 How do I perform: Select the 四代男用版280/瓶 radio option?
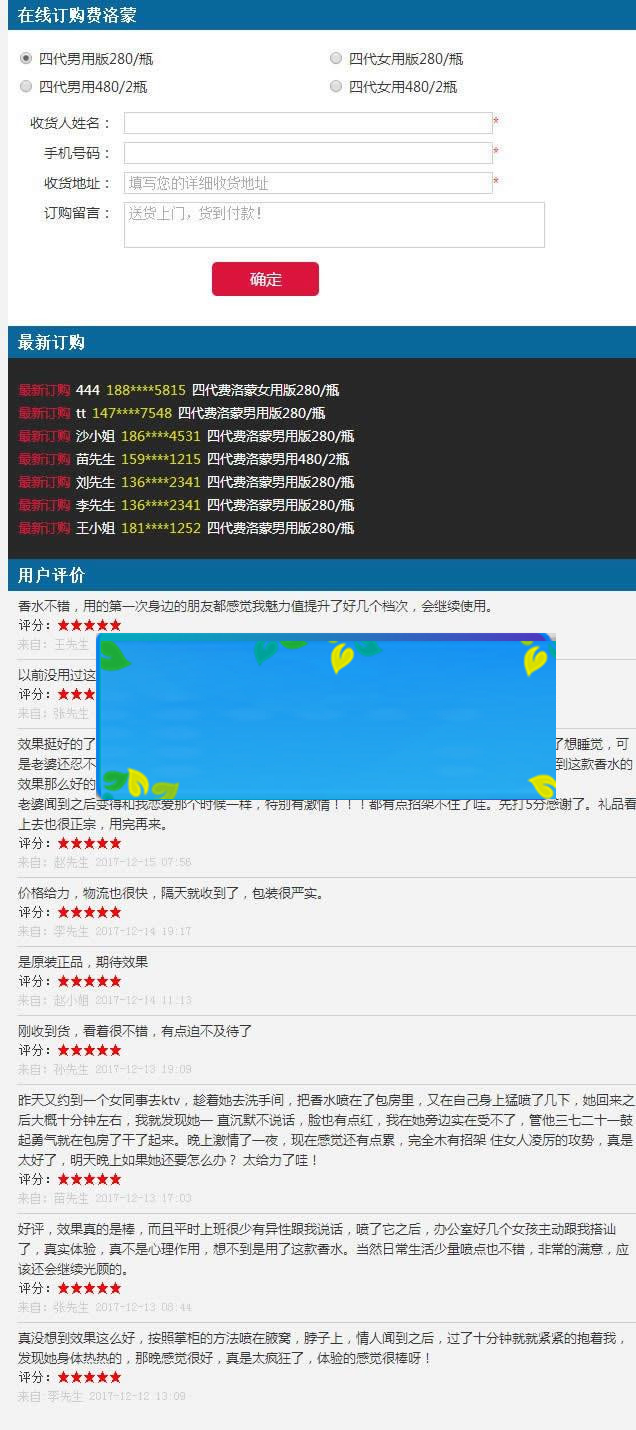26,59
